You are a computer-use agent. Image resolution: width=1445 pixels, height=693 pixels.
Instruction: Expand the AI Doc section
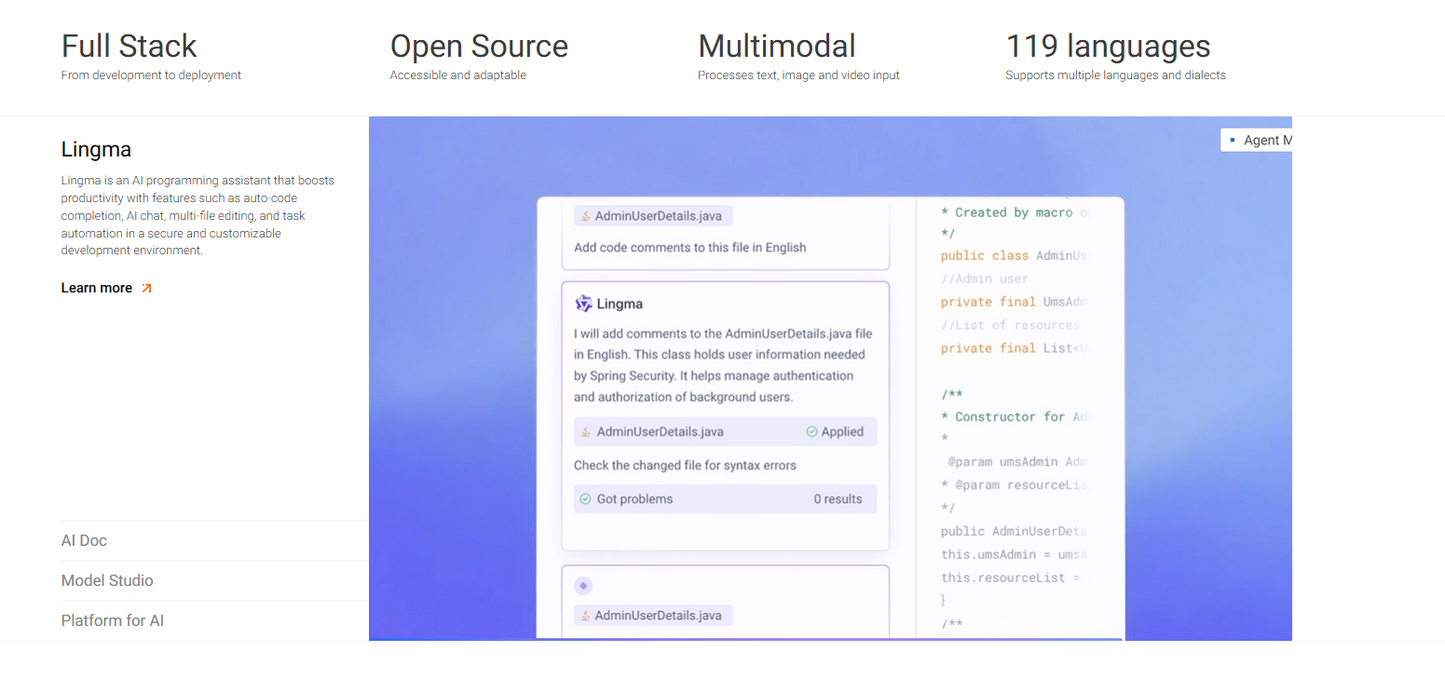pyautogui.click(x=84, y=540)
